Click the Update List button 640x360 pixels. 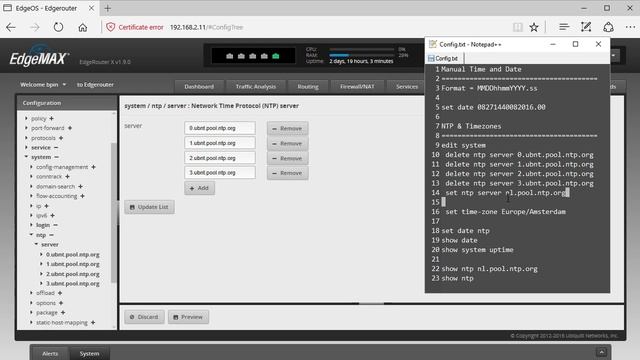pyautogui.click(x=149, y=207)
